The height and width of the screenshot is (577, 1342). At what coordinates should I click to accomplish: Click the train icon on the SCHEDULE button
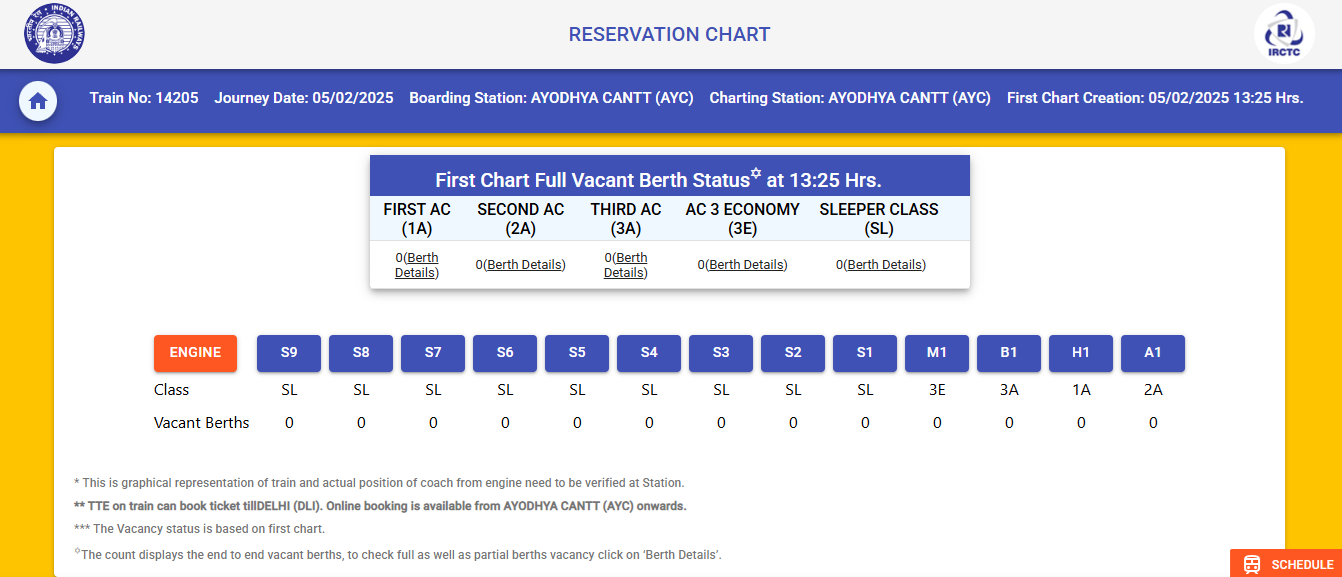pos(1251,564)
